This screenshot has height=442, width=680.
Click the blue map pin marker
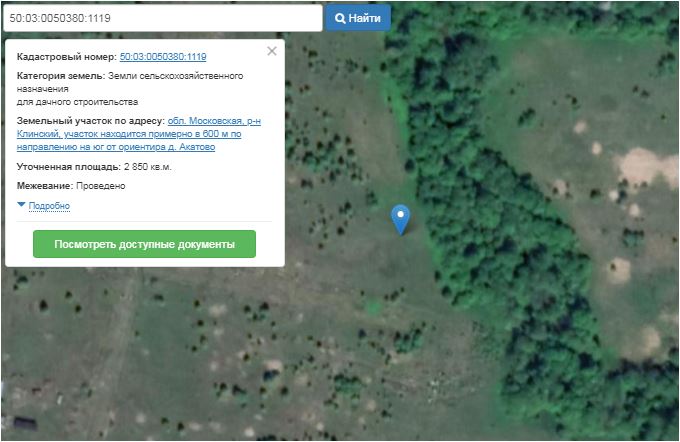pyautogui.click(x=400, y=217)
